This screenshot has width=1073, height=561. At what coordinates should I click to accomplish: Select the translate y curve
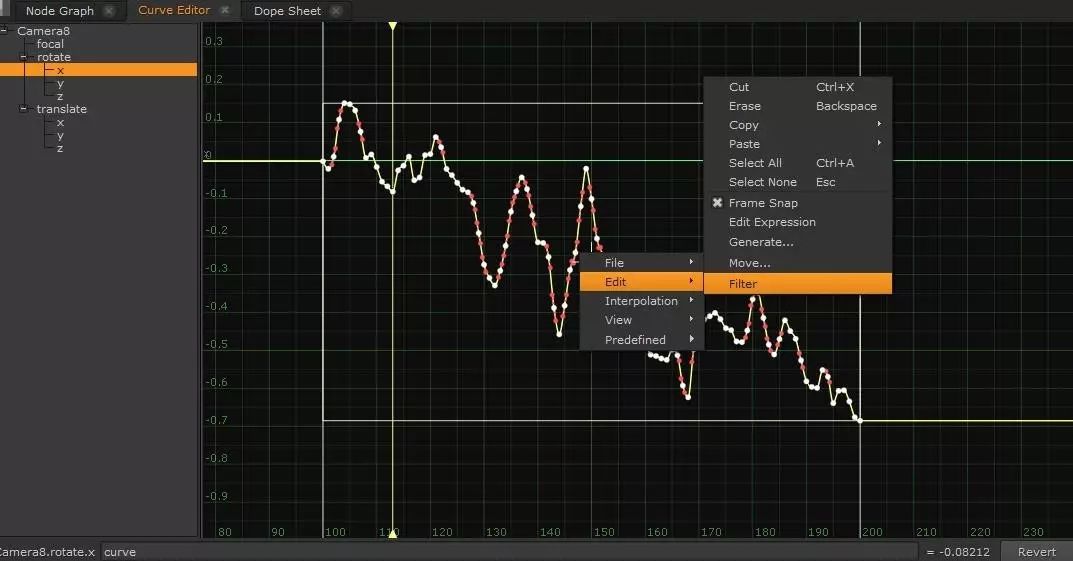pos(60,135)
